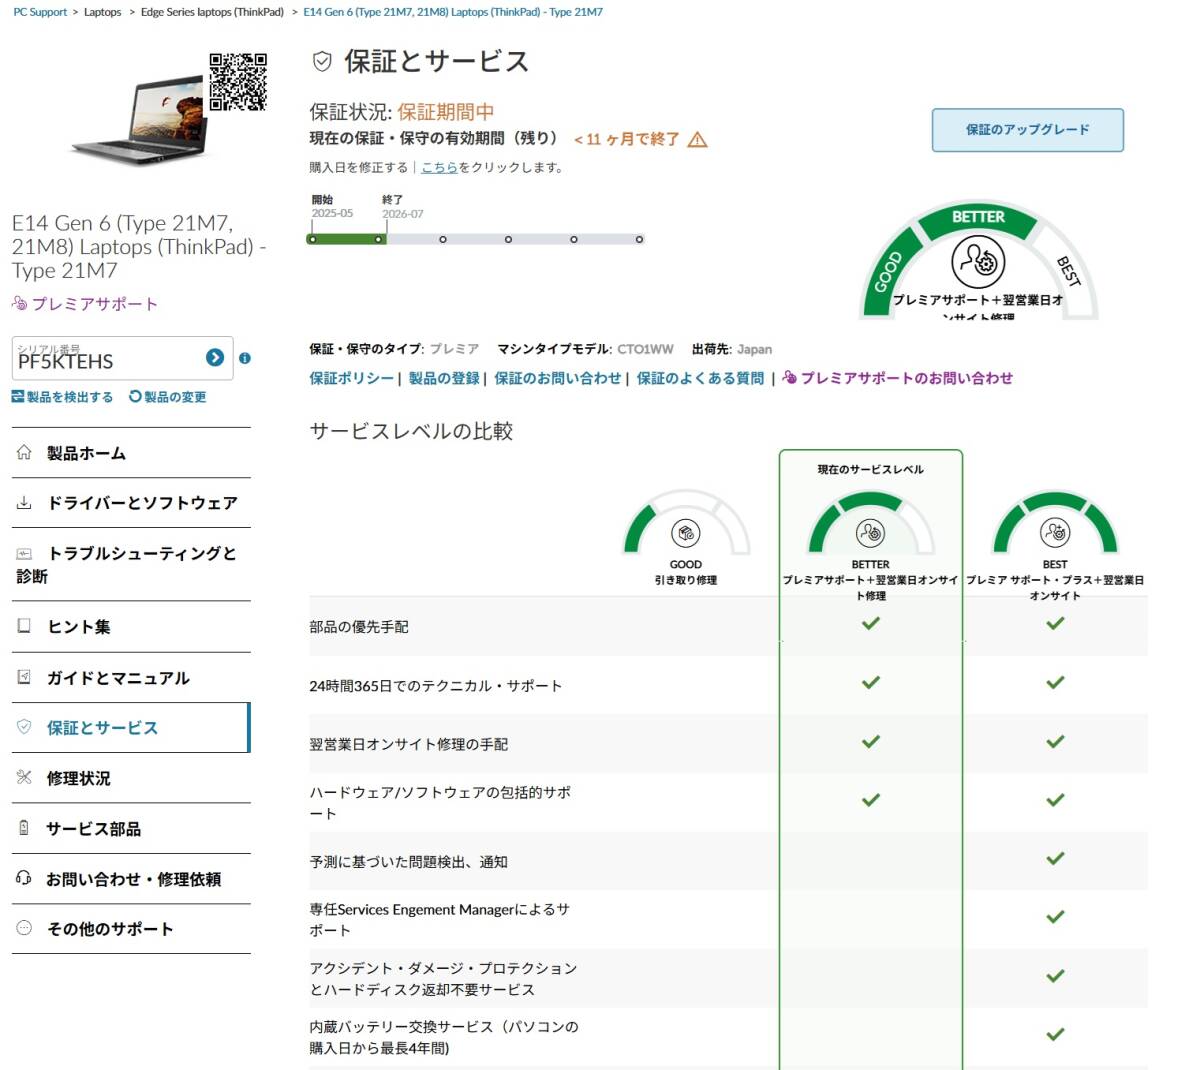Screen dimensions: 1200x1070
Task: Click 24時間365日でのテクニカル・サポート row label
Action: coord(436,686)
